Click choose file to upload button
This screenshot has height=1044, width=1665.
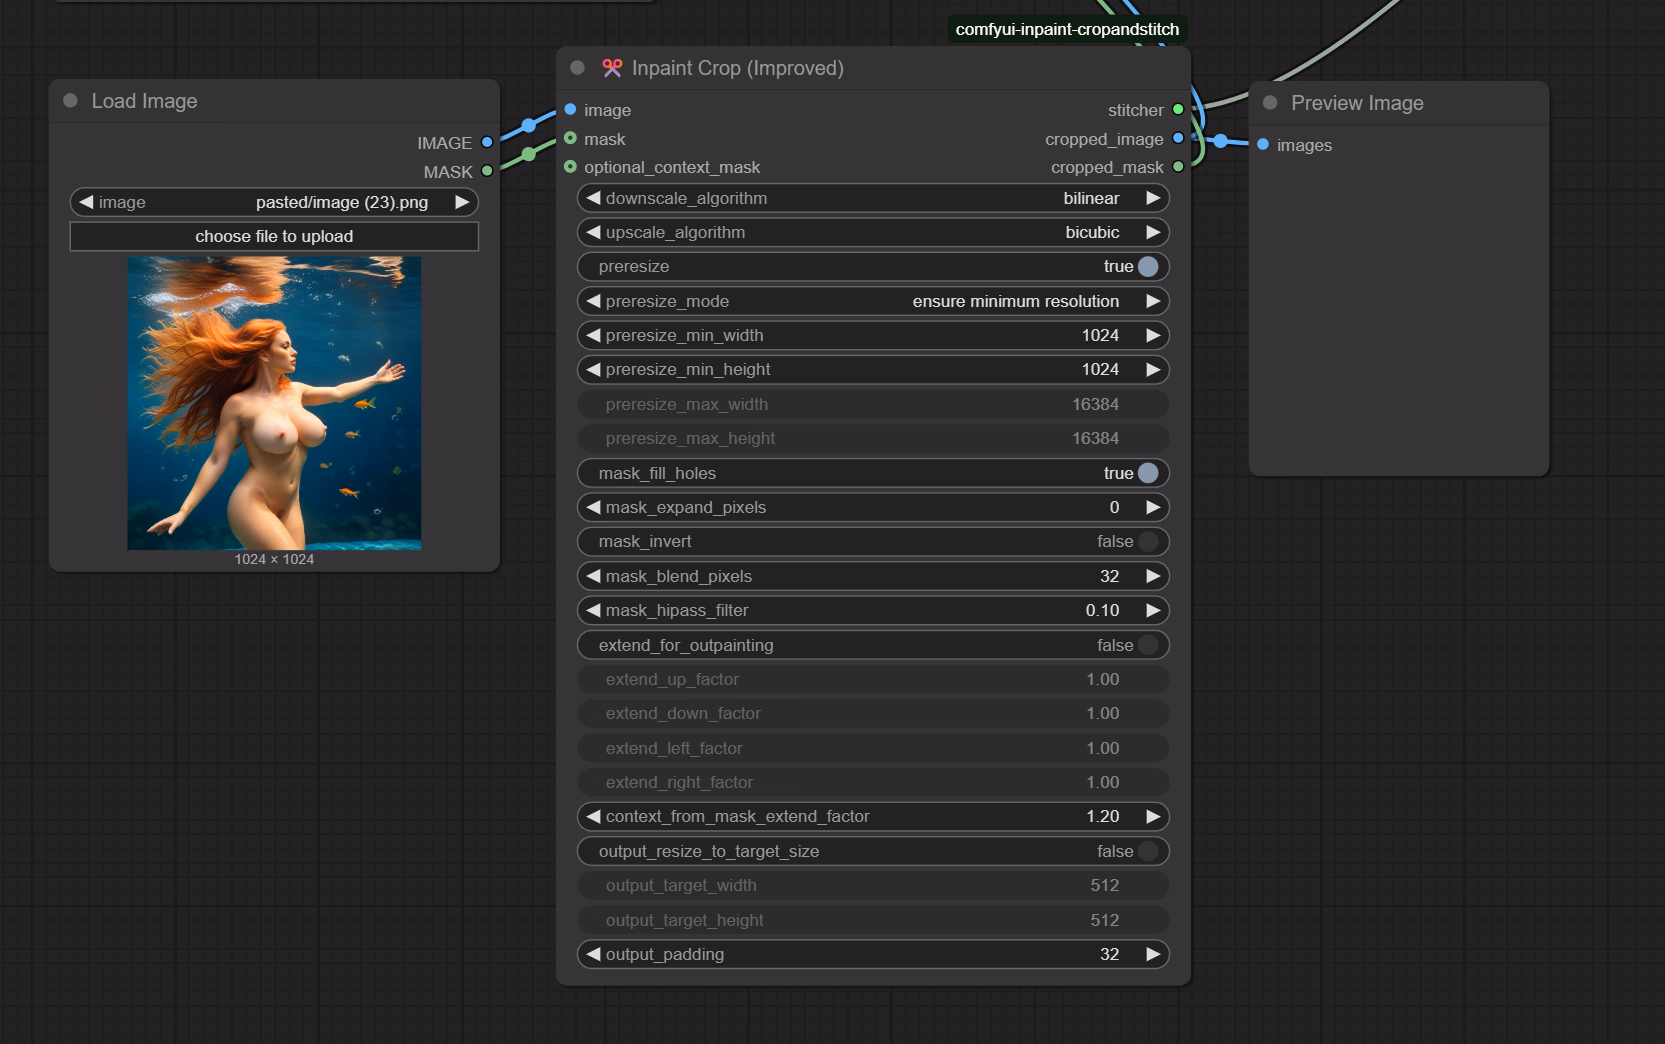tap(274, 237)
